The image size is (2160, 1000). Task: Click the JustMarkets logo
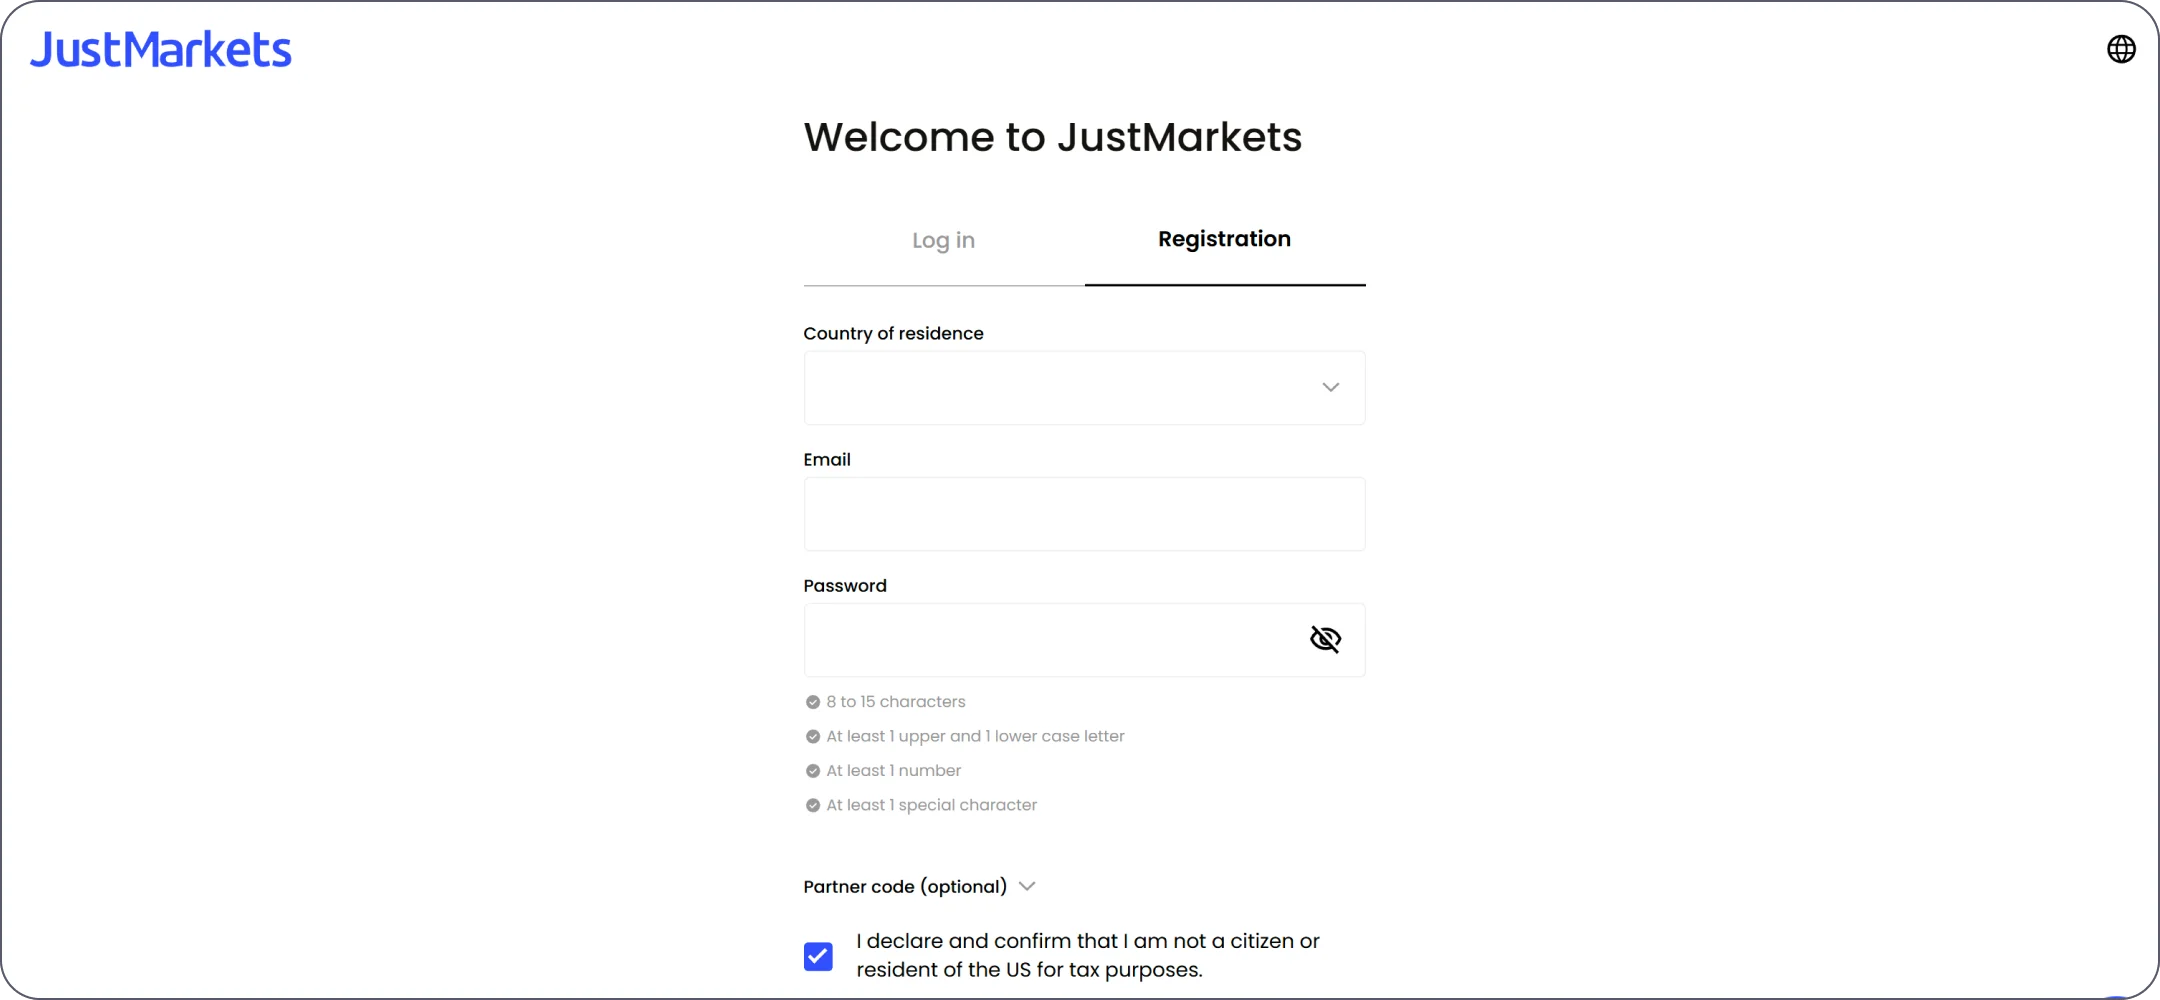point(161,50)
